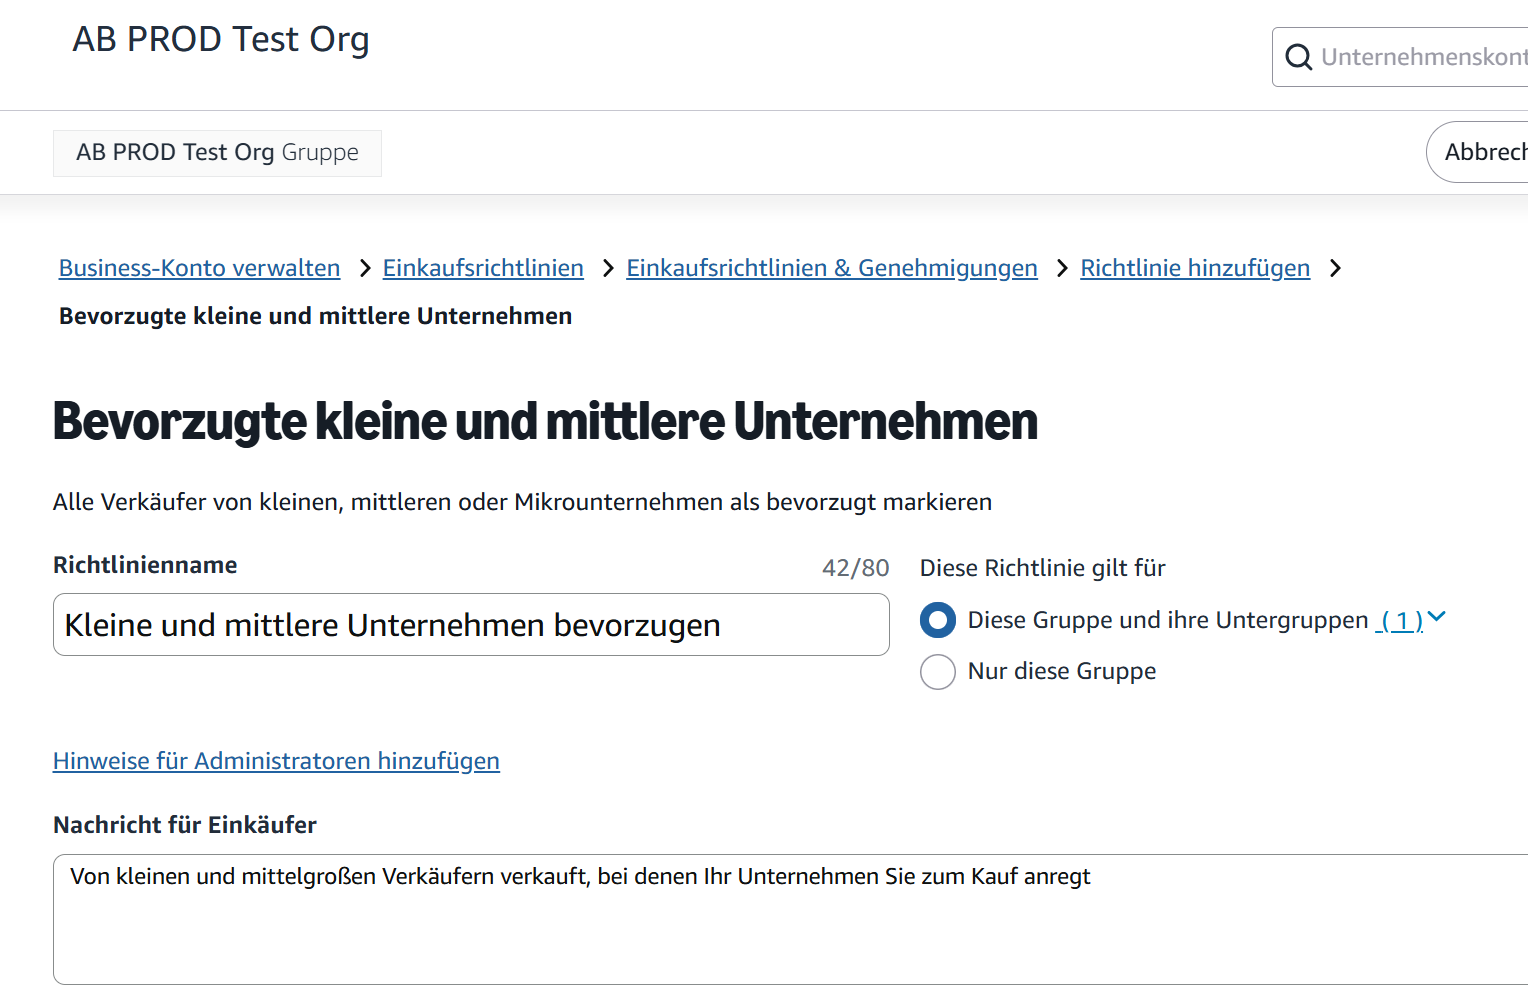
Task: Click the "AB PROD Test Org" header title
Action: click(221, 39)
